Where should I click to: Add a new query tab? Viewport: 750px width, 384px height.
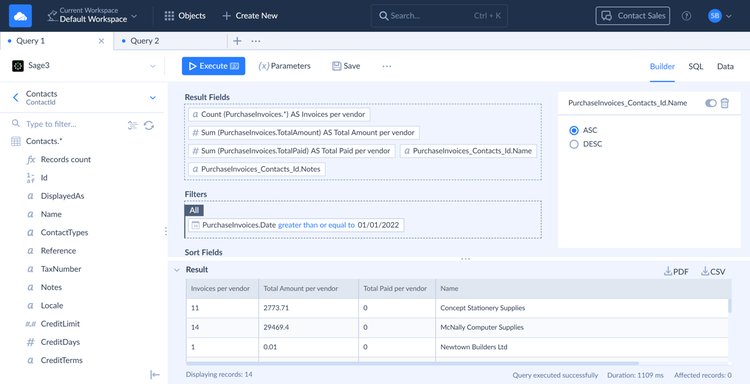click(237, 41)
